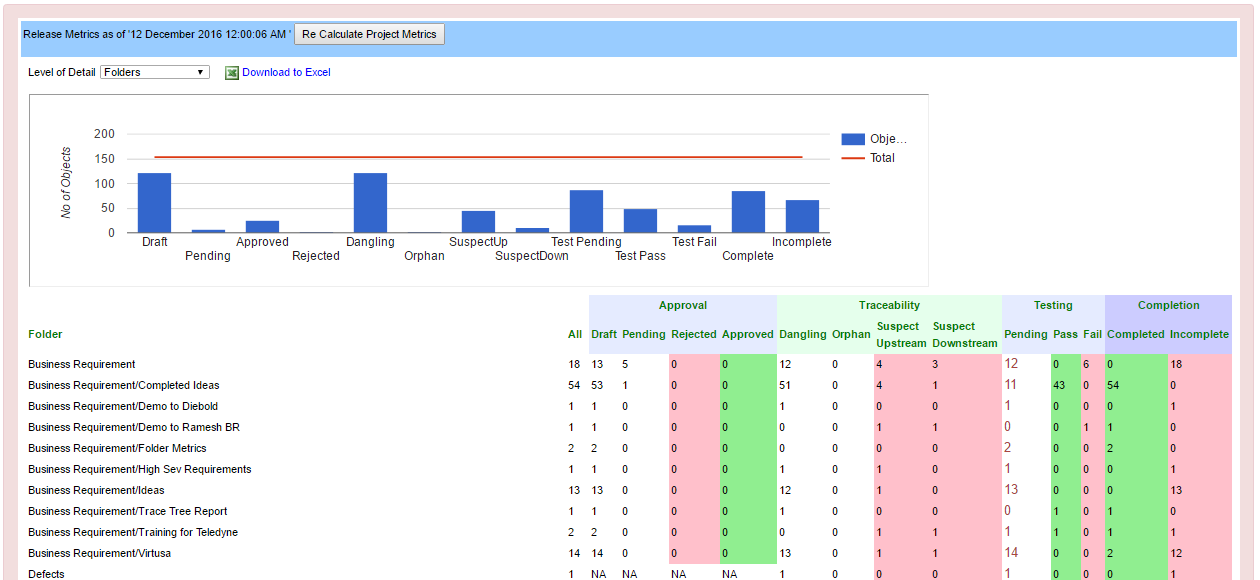
Task: Click the Test Pass chart bar
Action: point(640,221)
